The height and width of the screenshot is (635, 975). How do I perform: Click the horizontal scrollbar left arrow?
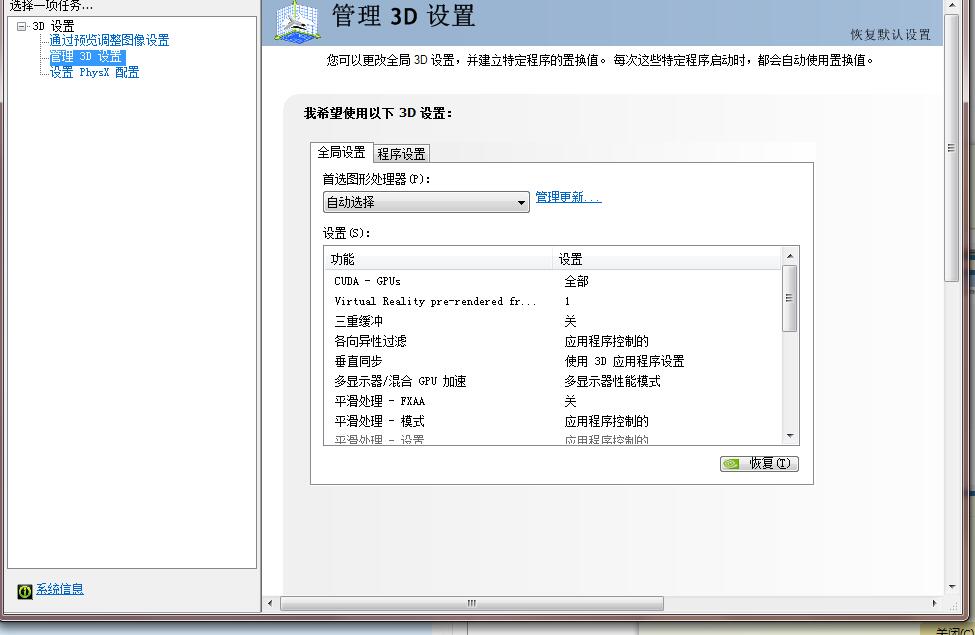[x=270, y=603]
